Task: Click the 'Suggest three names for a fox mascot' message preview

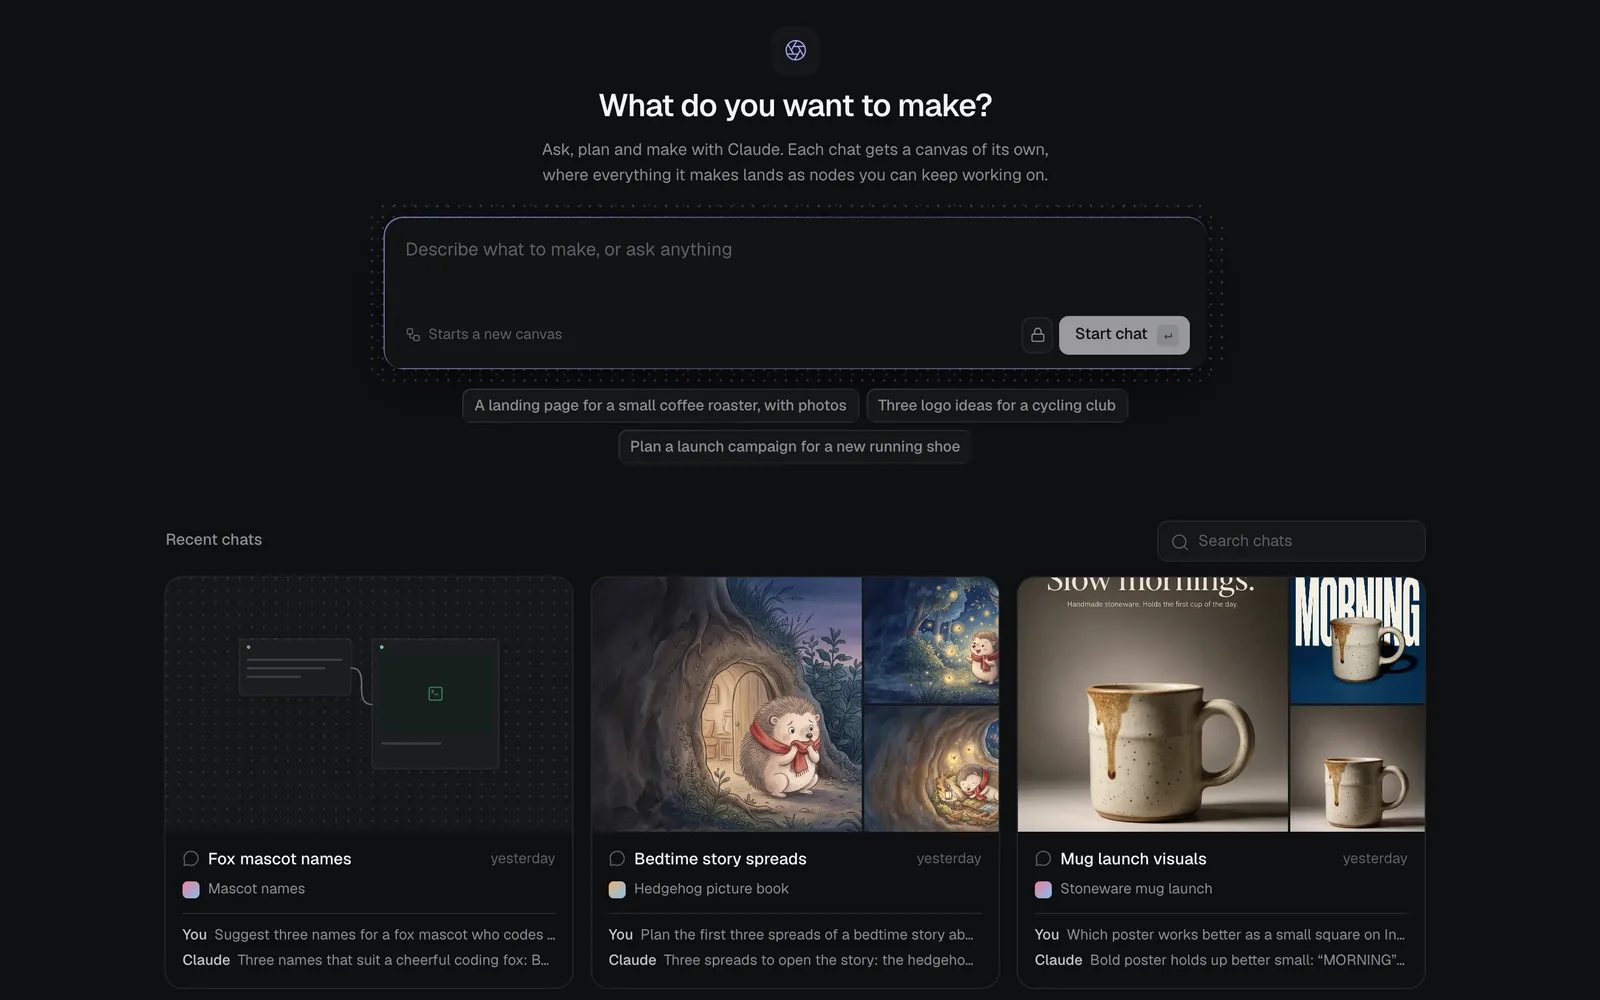Action: pos(384,935)
